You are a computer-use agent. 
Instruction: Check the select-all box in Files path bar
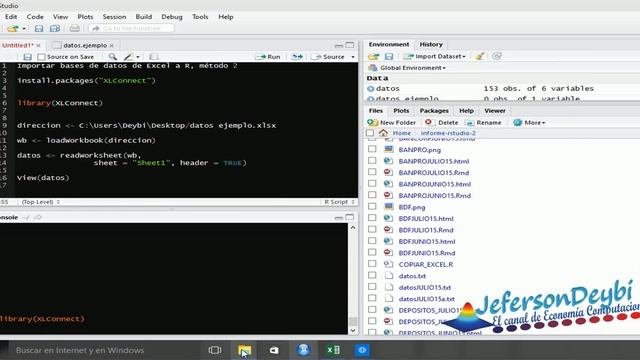370,133
